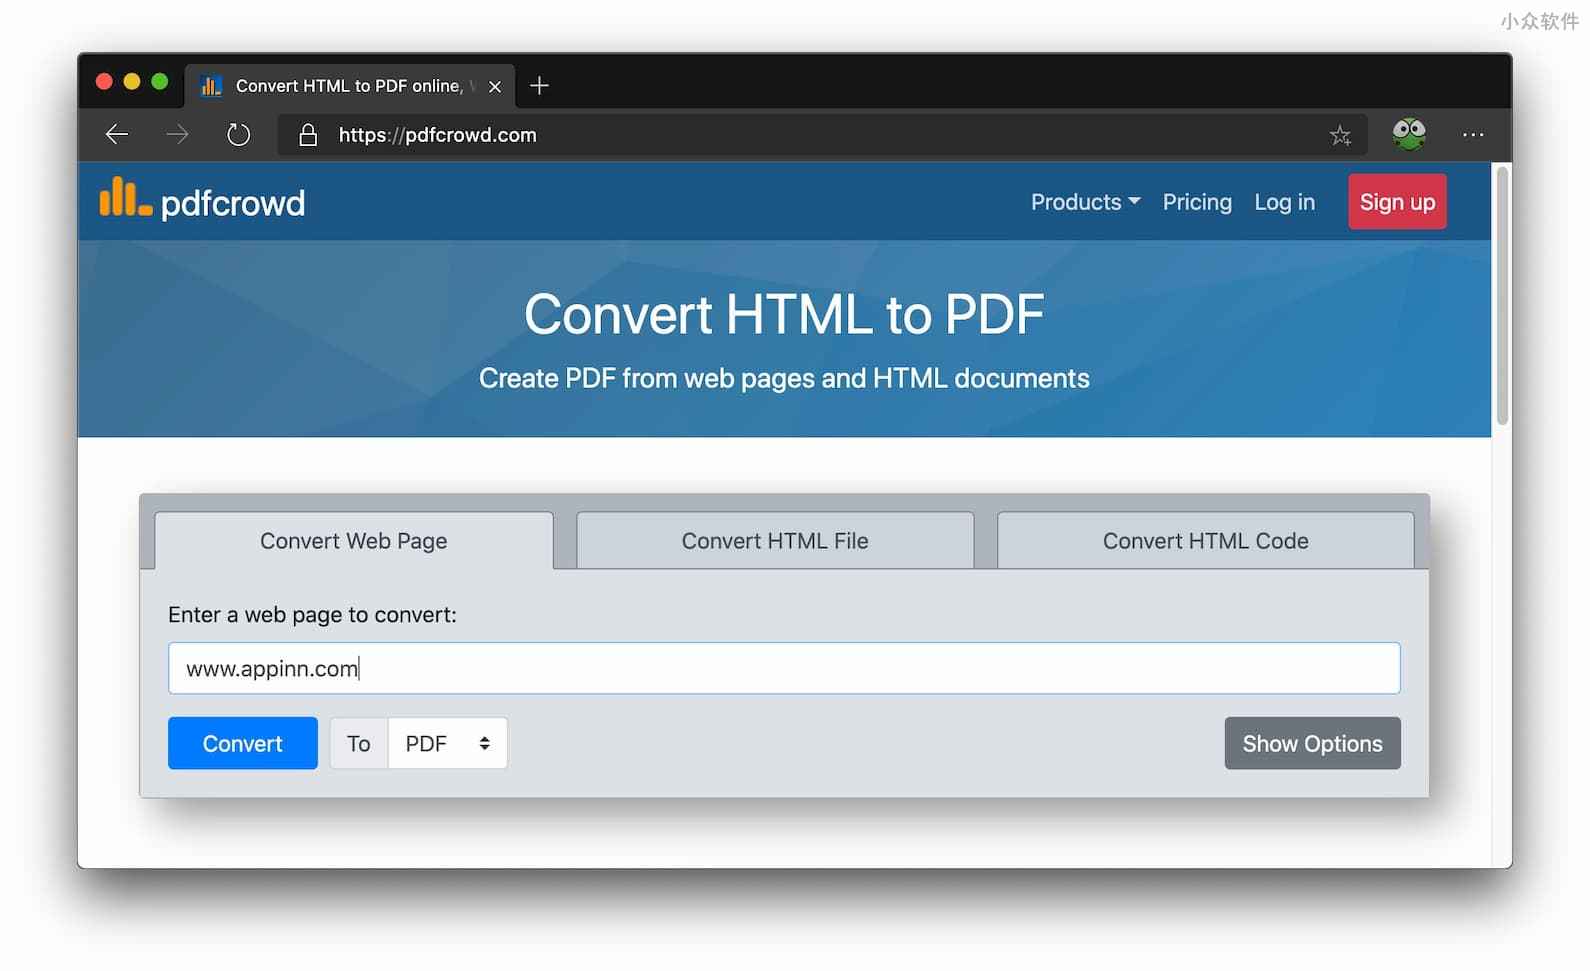
Task: Click the green maximize window button
Action: point(160,82)
